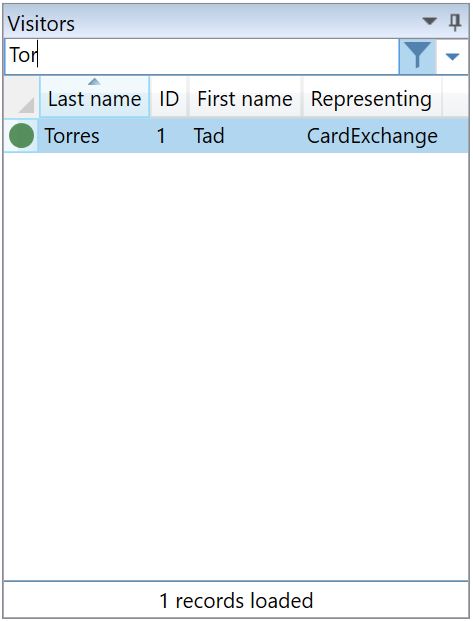Select the CardExchange representing cell
Viewport: 473px width, 621px height.
372,136
